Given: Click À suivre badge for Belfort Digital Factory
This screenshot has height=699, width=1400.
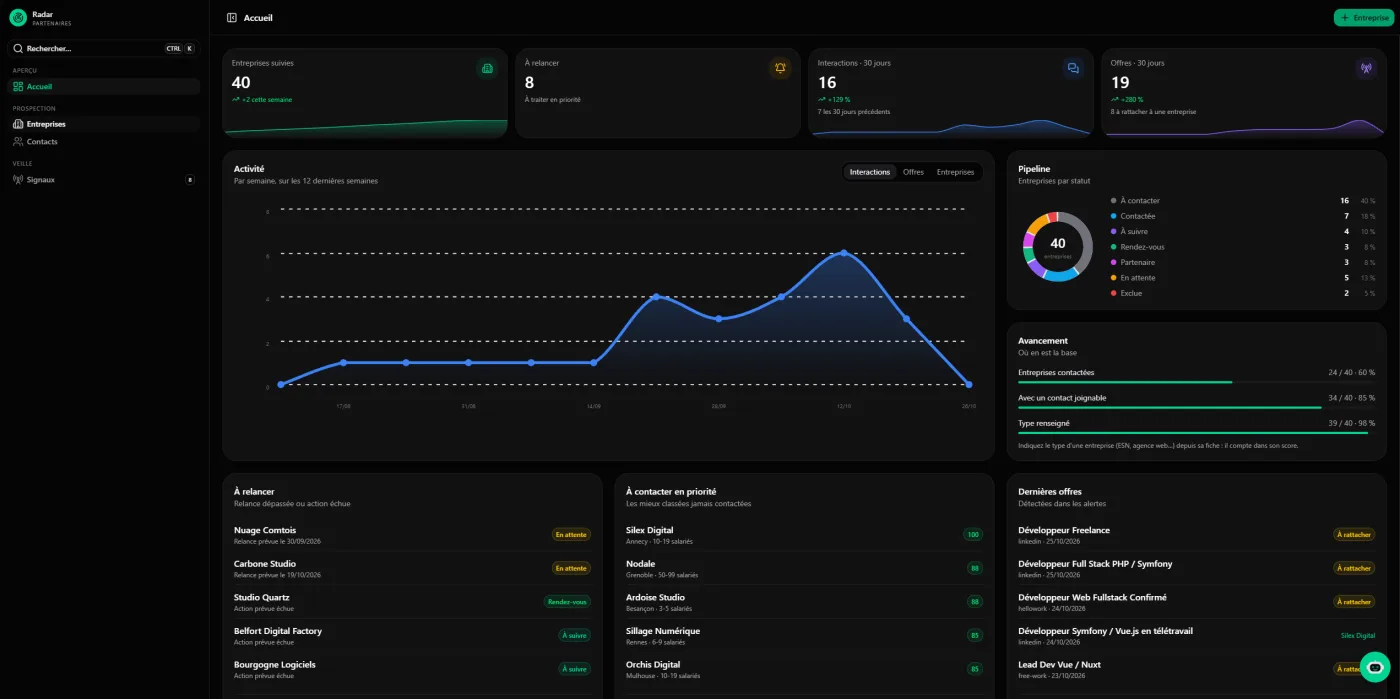Looking at the screenshot, I should click(x=574, y=635).
